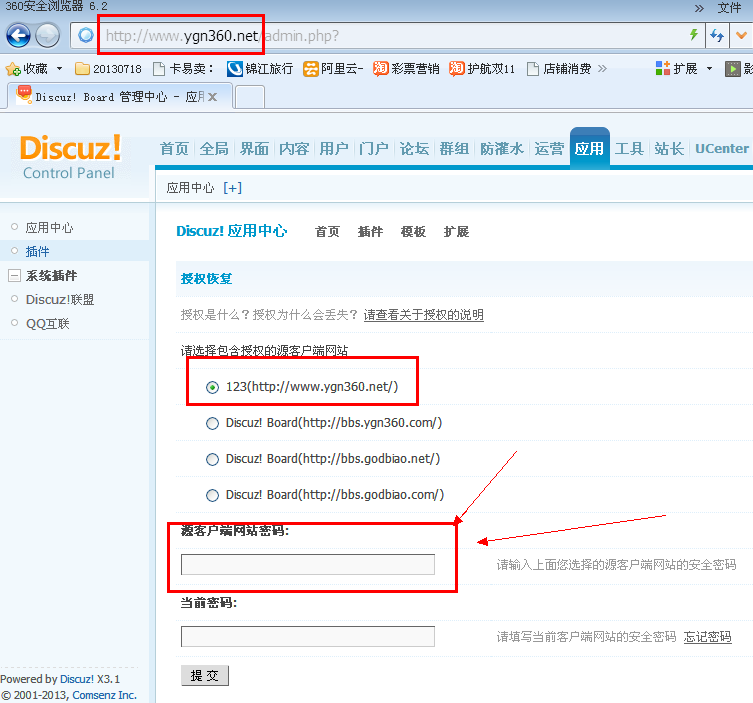This screenshot has height=703, width=753.
Task: Open the 护航双11 bookmark
Action: pyautogui.click(x=482, y=69)
